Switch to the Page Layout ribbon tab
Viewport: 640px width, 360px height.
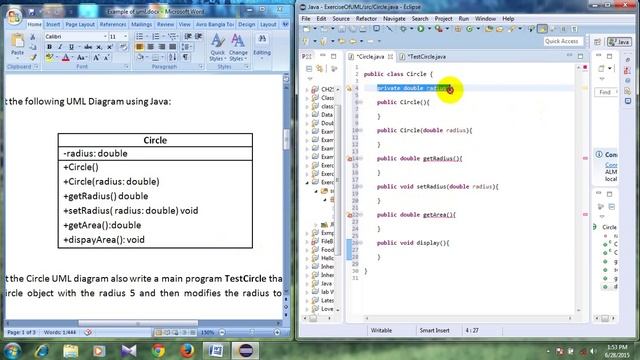(80, 24)
